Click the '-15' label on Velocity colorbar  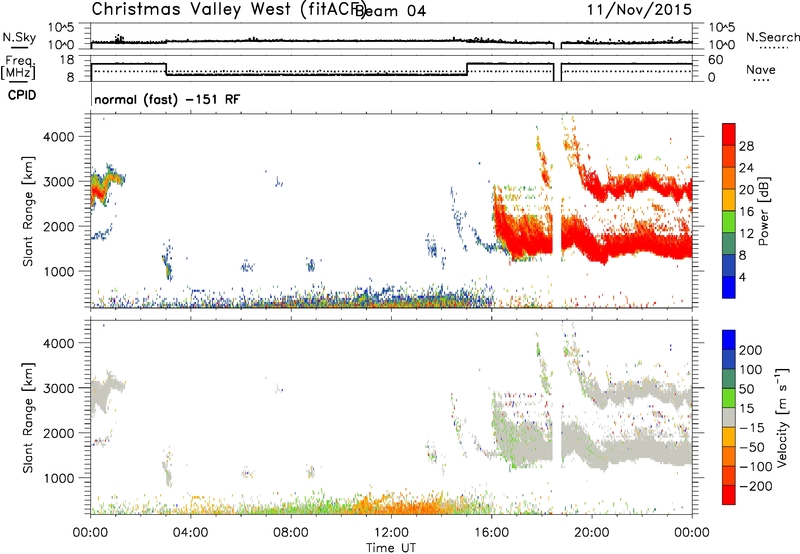coord(752,428)
